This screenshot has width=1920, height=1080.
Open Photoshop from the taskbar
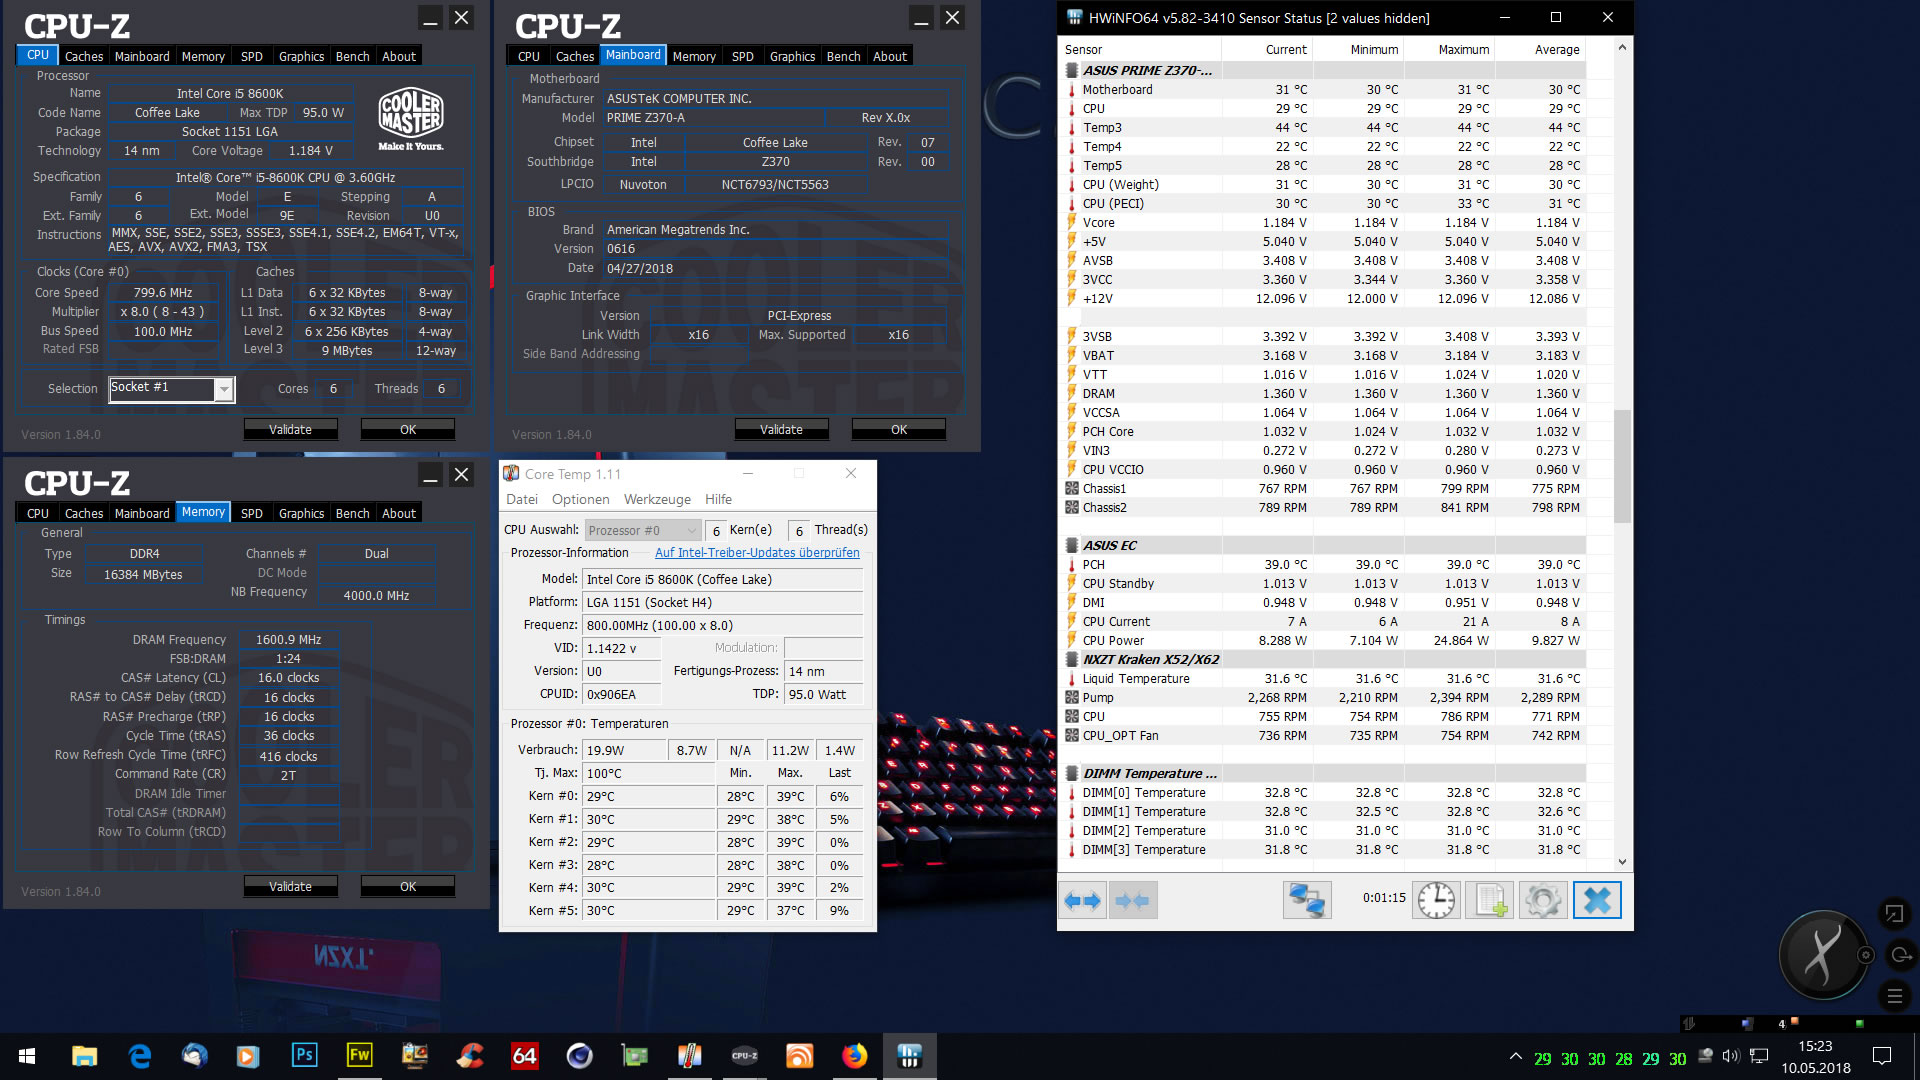304,1056
